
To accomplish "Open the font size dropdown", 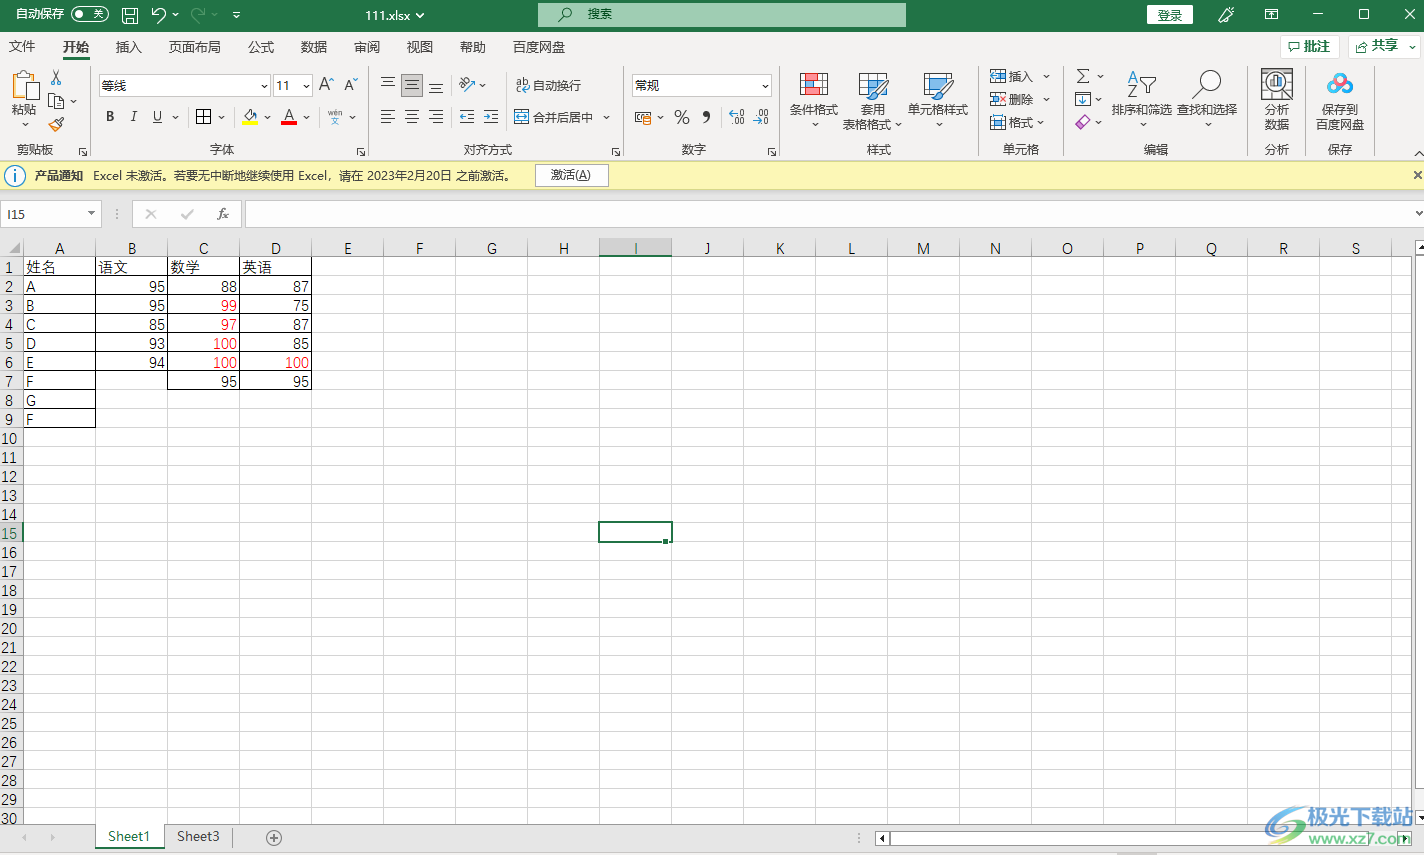I will [306, 86].
